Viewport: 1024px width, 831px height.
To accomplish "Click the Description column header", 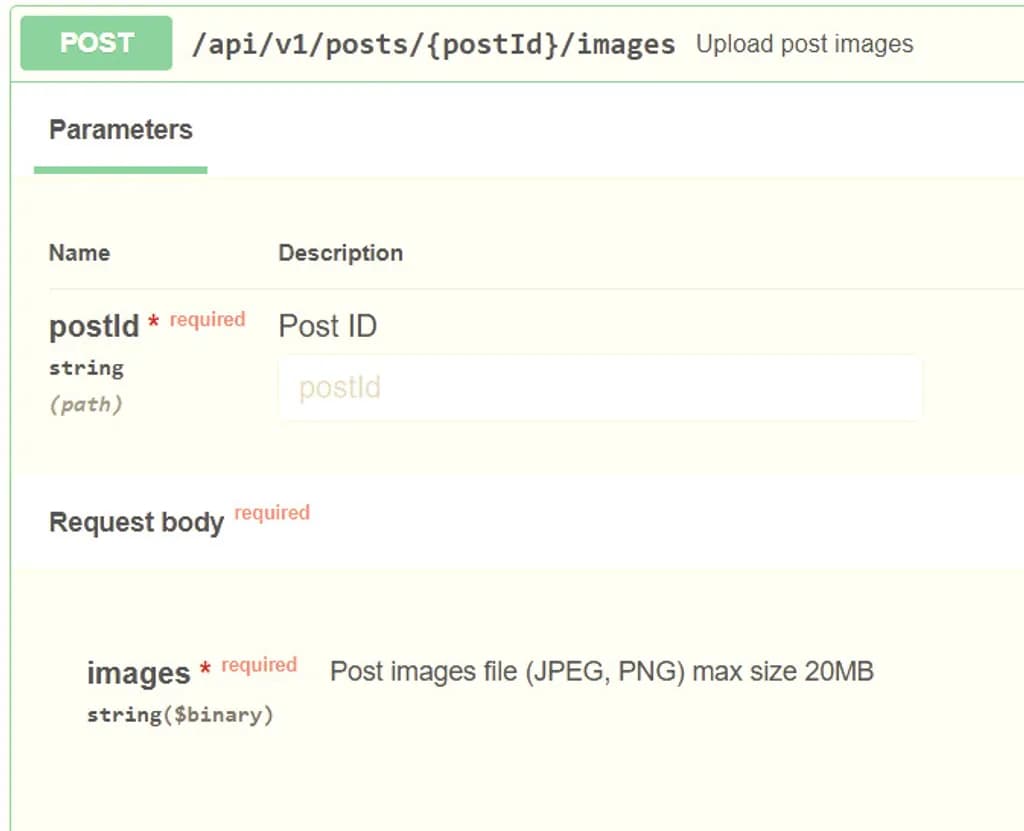I will pos(340,253).
